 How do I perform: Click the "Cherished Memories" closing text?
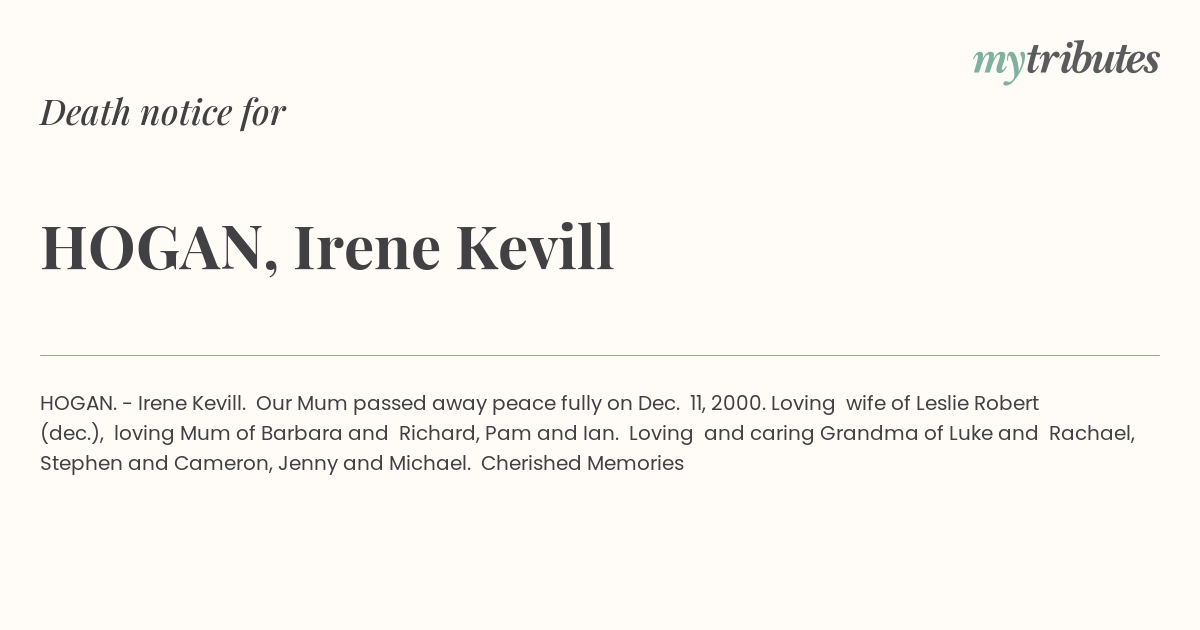582,464
